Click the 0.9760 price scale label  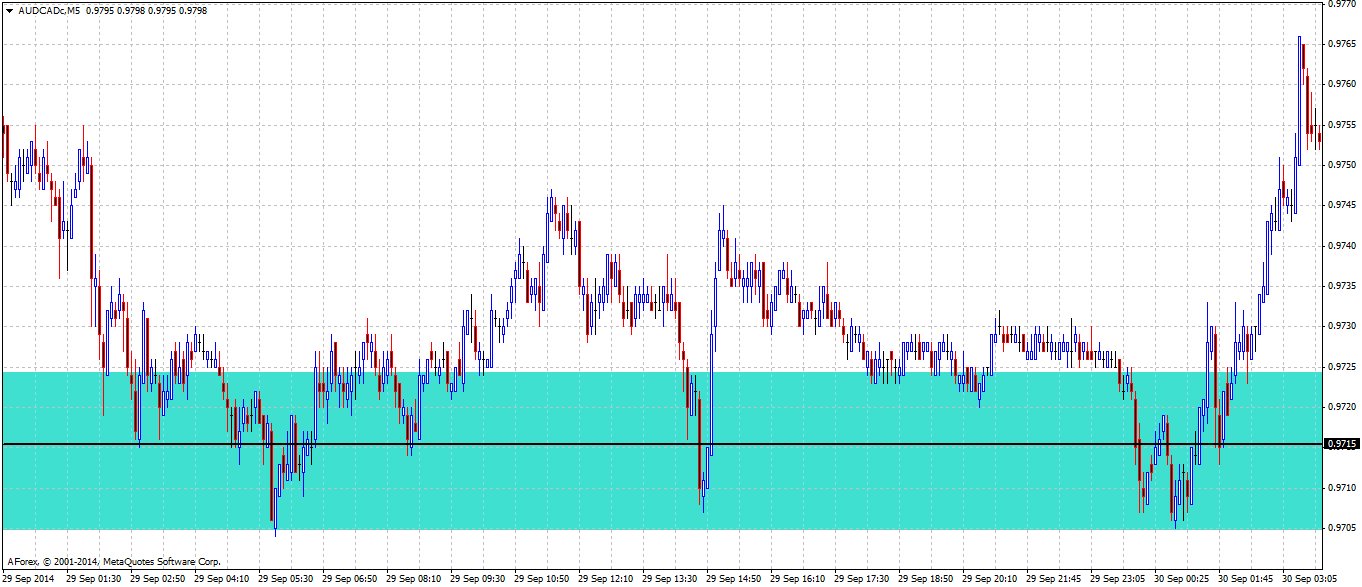pos(1341,84)
